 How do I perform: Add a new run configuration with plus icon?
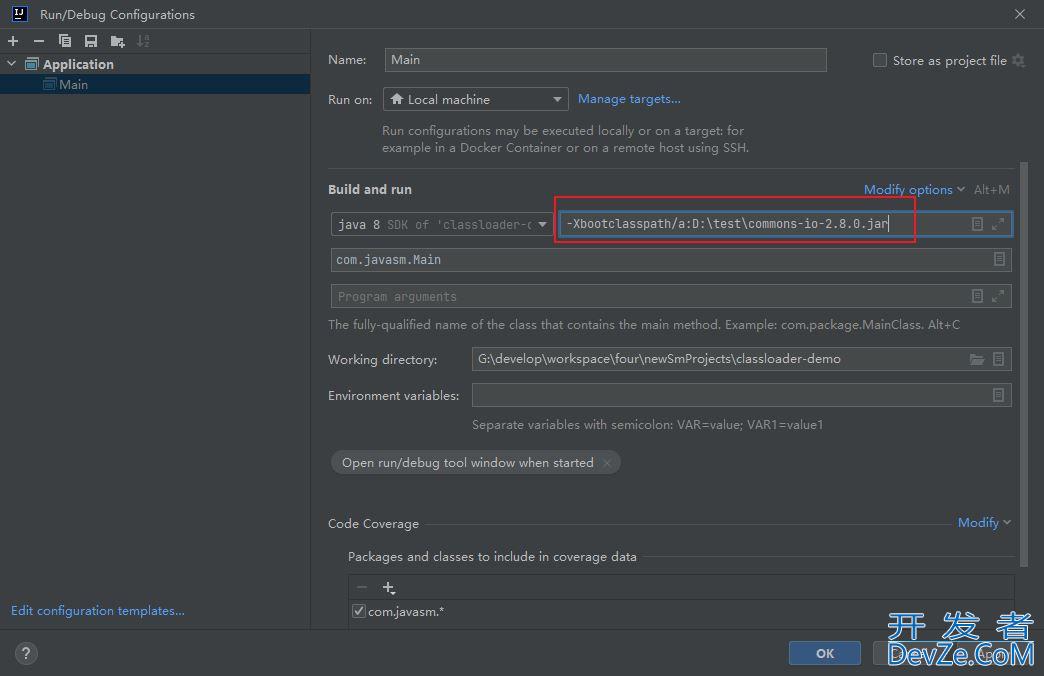[13, 41]
